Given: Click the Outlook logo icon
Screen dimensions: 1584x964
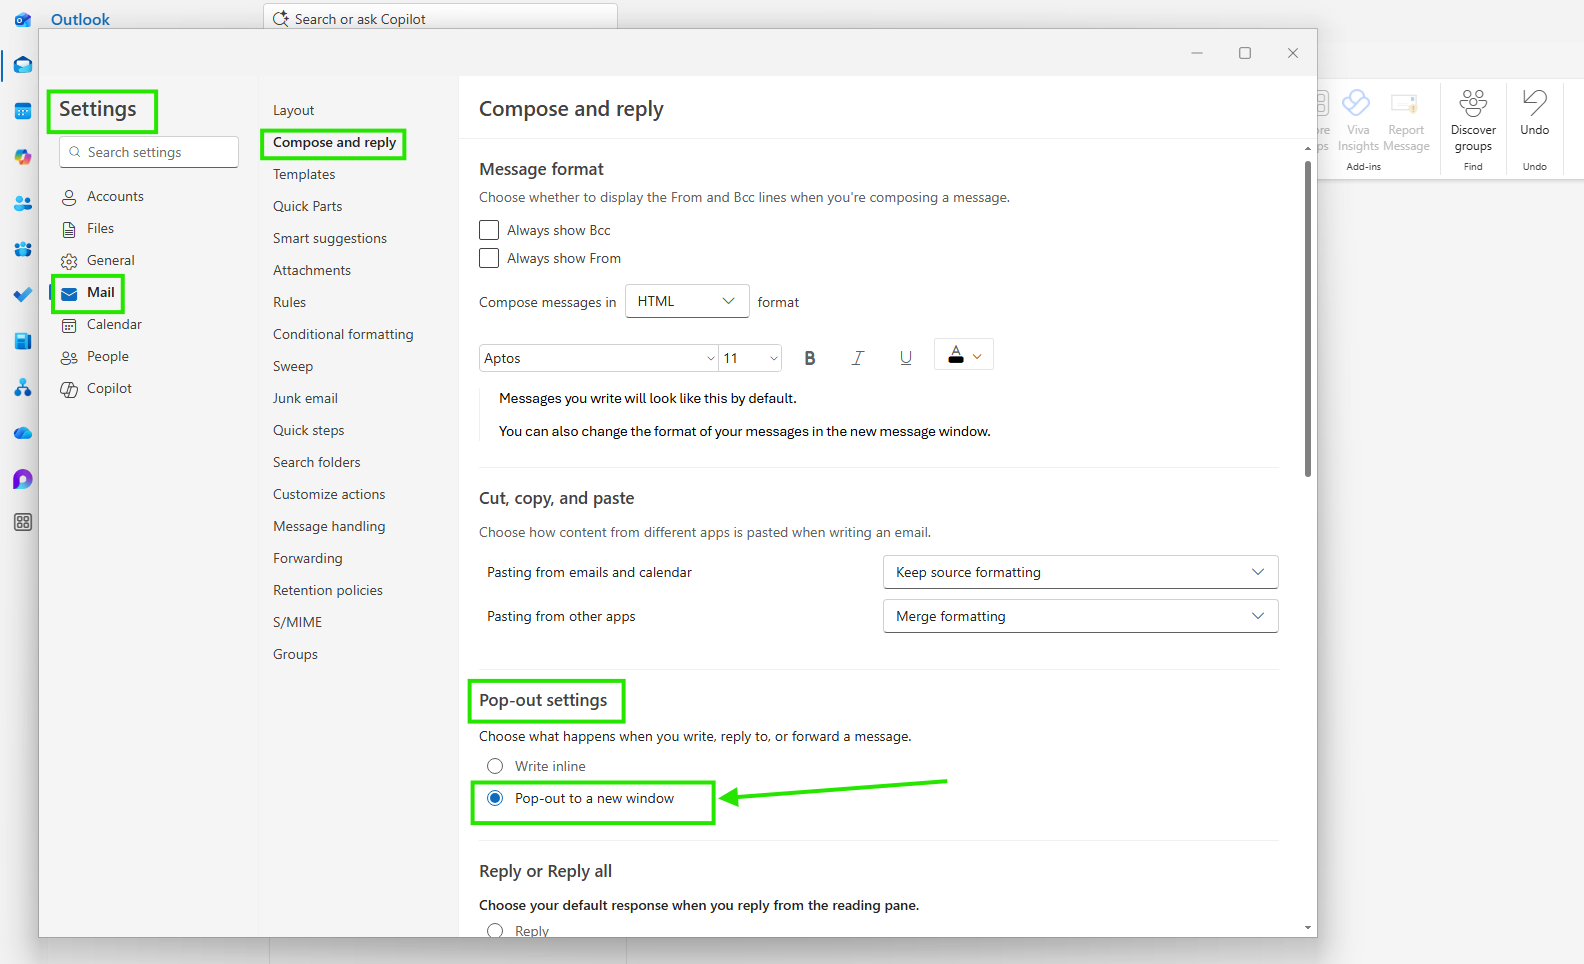Looking at the screenshot, I should (x=23, y=19).
